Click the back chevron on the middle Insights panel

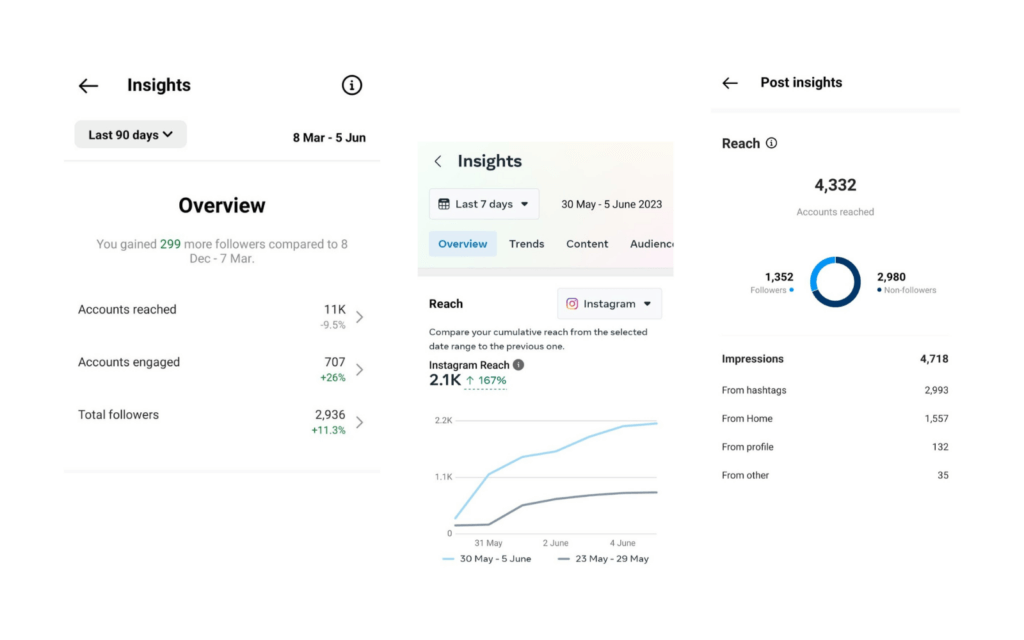[438, 161]
